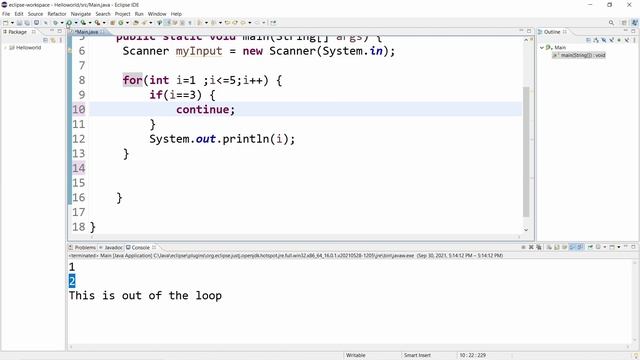The width and height of the screenshot is (640, 360).
Task: Toggle Show Console on Standard Out
Action: pos(572,247)
